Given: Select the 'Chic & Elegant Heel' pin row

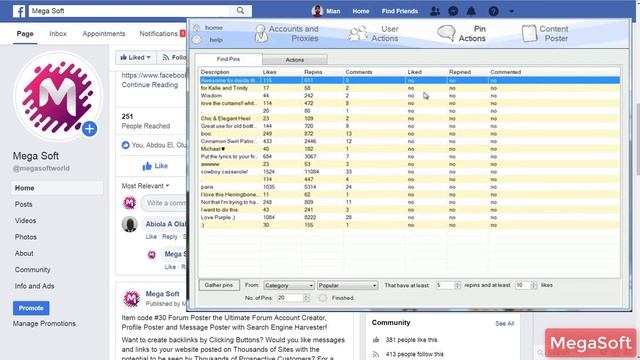Looking at the screenshot, I should click(x=410, y=118).
